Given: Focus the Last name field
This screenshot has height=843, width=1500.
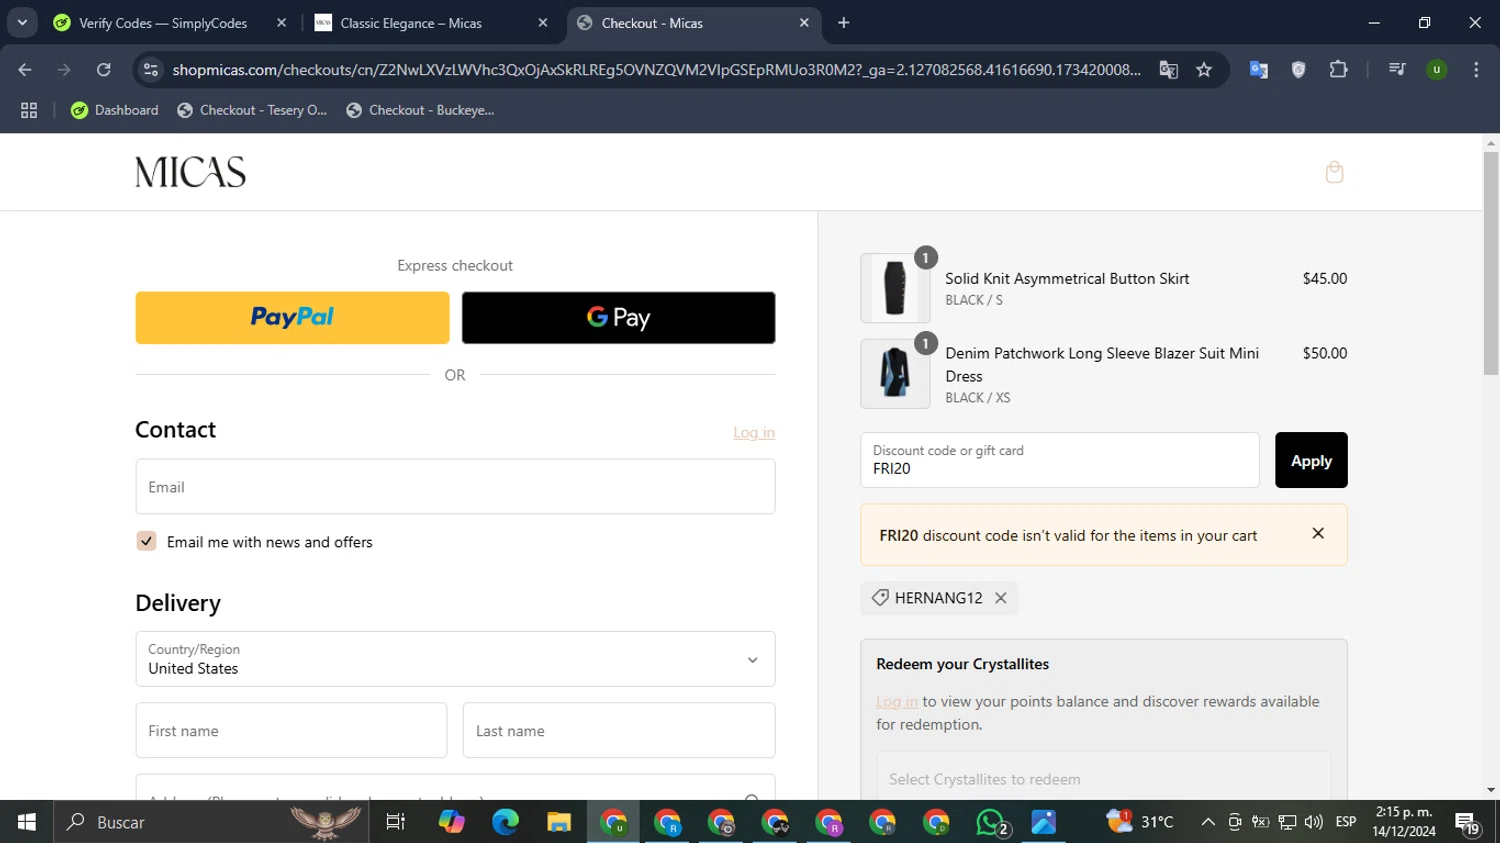Looking at the screenshot, I should [619, 730].
